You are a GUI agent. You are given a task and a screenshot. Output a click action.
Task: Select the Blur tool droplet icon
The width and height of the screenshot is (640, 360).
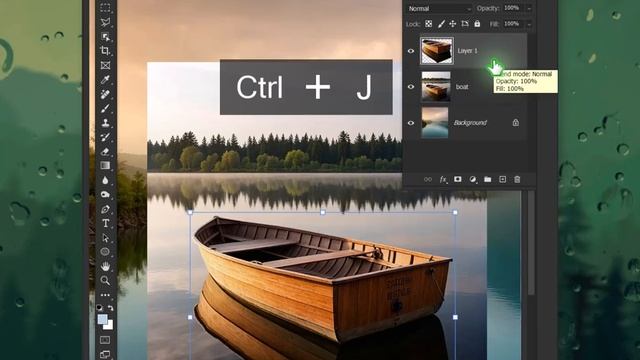coord(105,180)
